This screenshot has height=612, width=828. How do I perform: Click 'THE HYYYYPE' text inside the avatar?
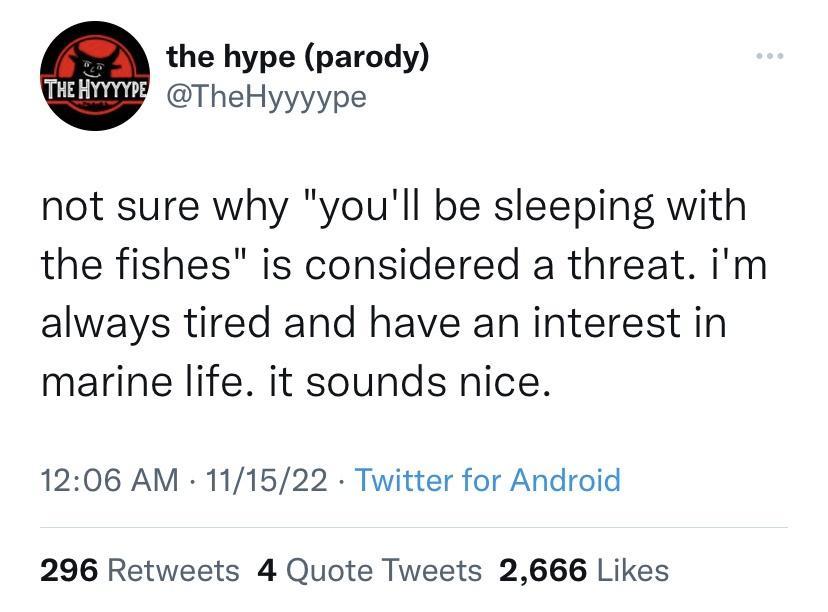[x=94, y=88]
